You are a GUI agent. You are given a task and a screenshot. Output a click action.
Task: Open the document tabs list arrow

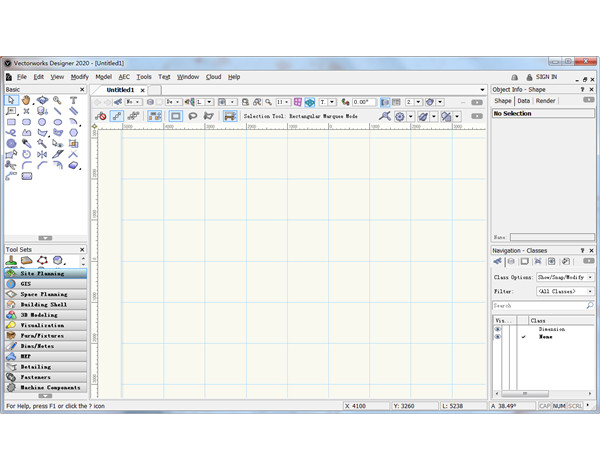pos(482,90)
